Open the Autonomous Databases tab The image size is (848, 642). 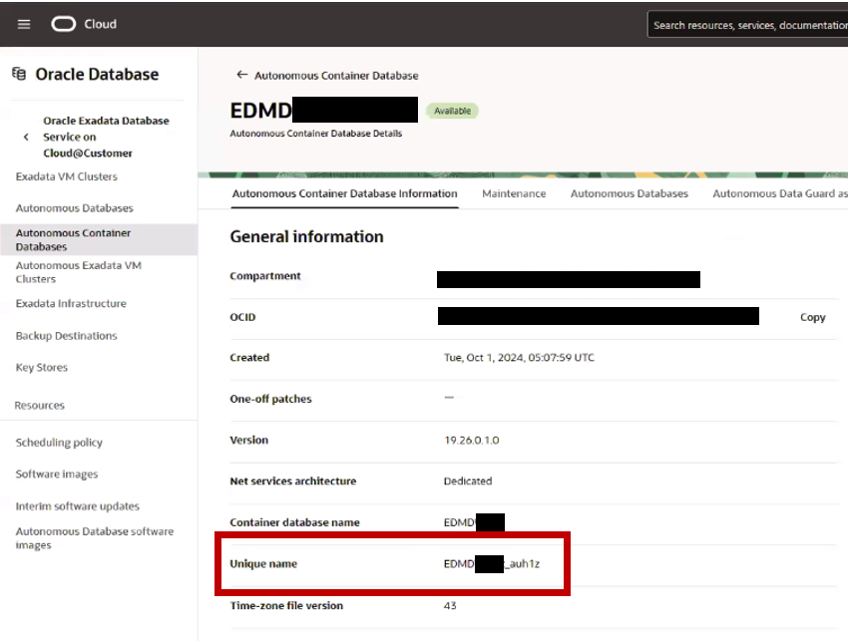coord(629,193)
